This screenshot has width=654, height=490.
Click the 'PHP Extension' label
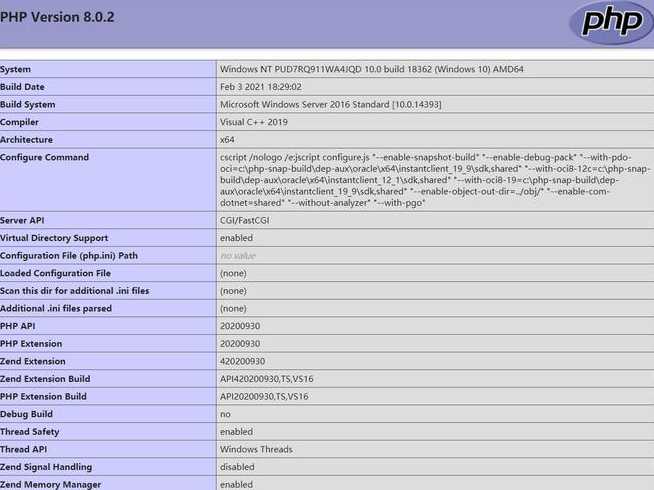click(x=31, y=344)
